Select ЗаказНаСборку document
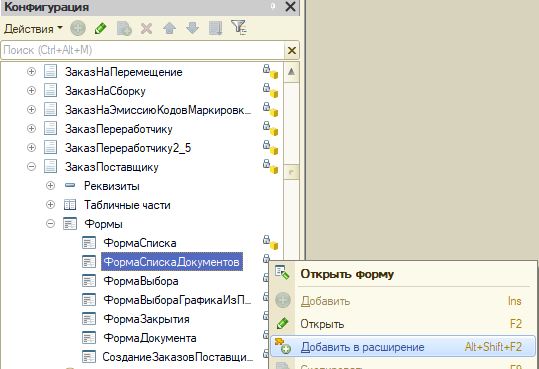 pyautogui.click(x=105, y=91)
